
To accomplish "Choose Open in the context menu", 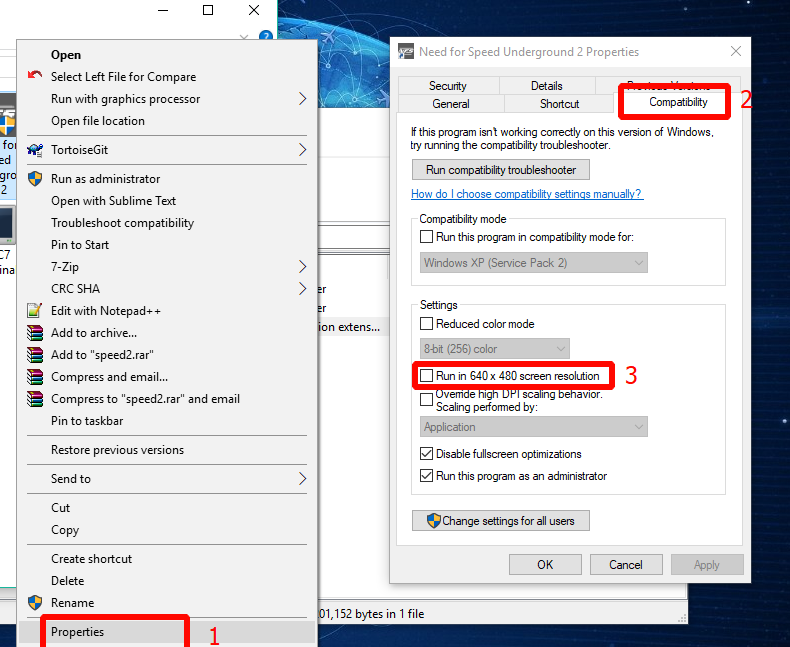I will 167,54.
